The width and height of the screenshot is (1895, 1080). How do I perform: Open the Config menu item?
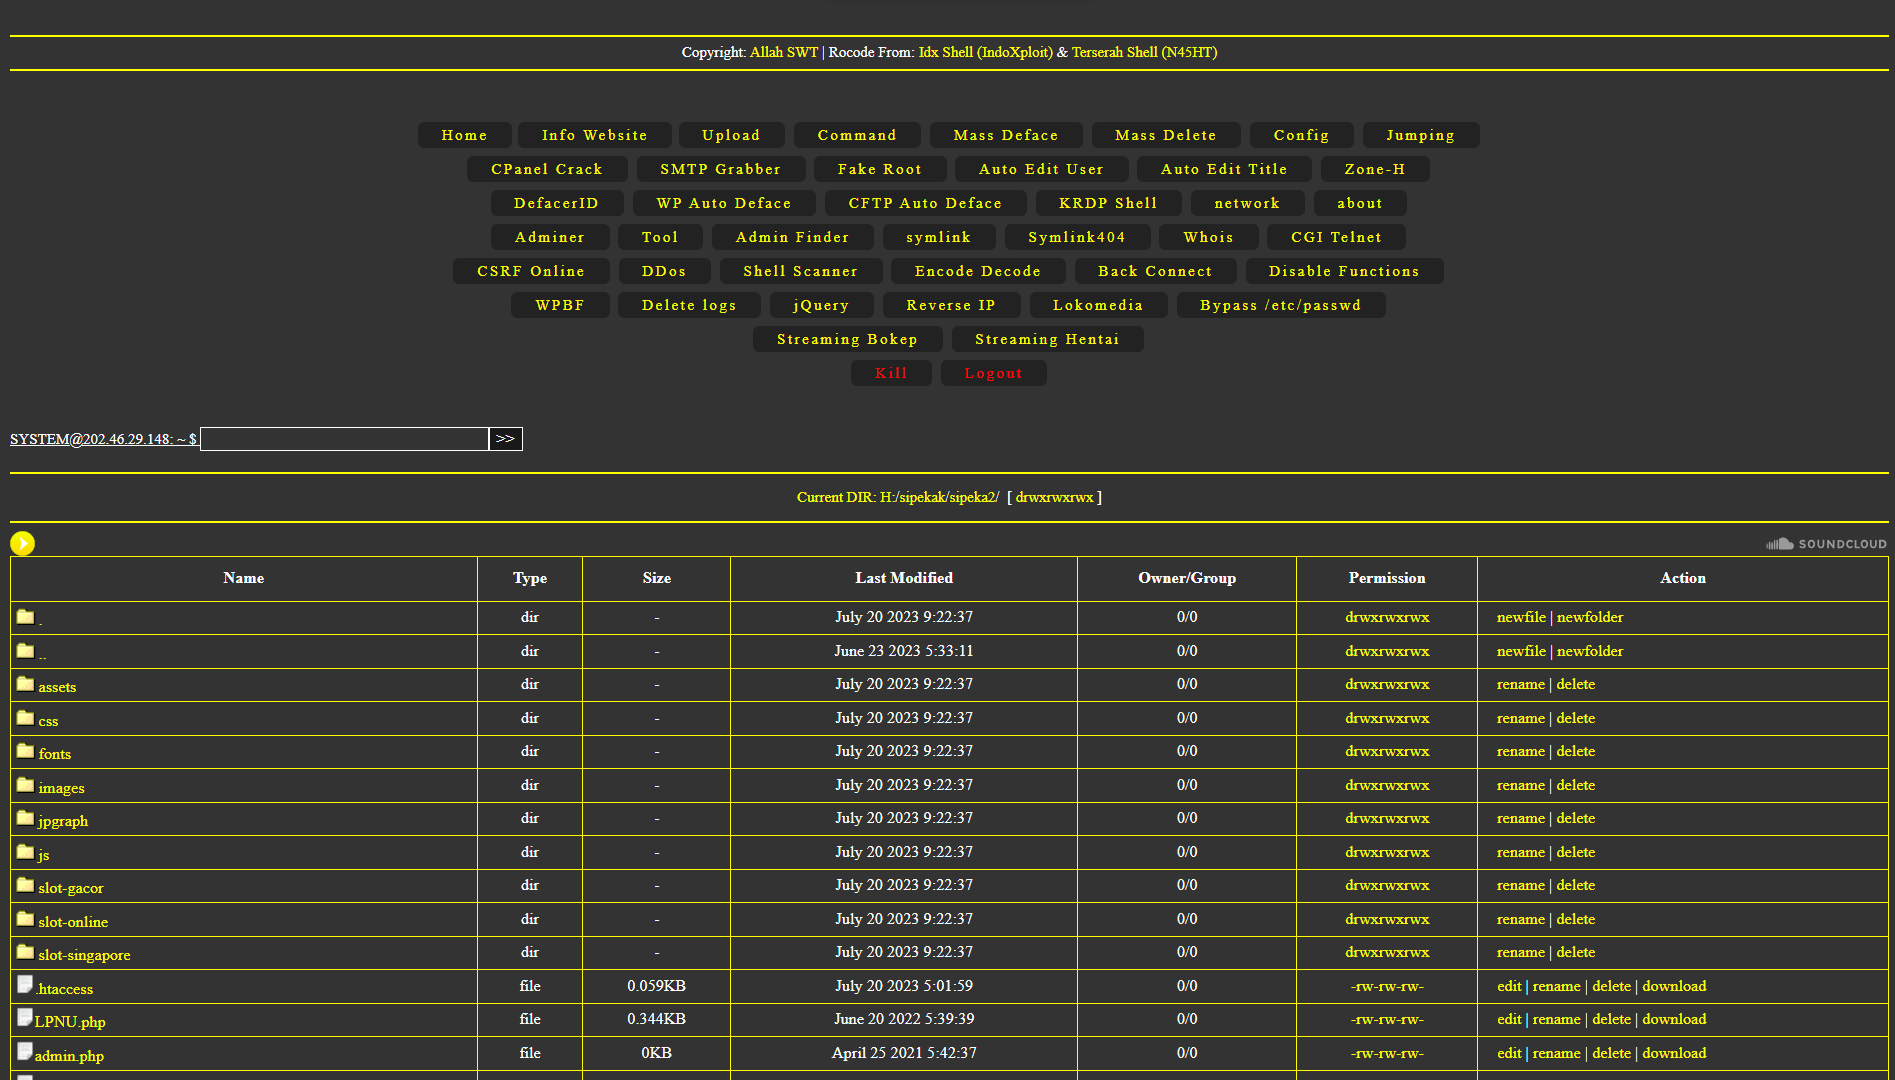point(1301,135)
